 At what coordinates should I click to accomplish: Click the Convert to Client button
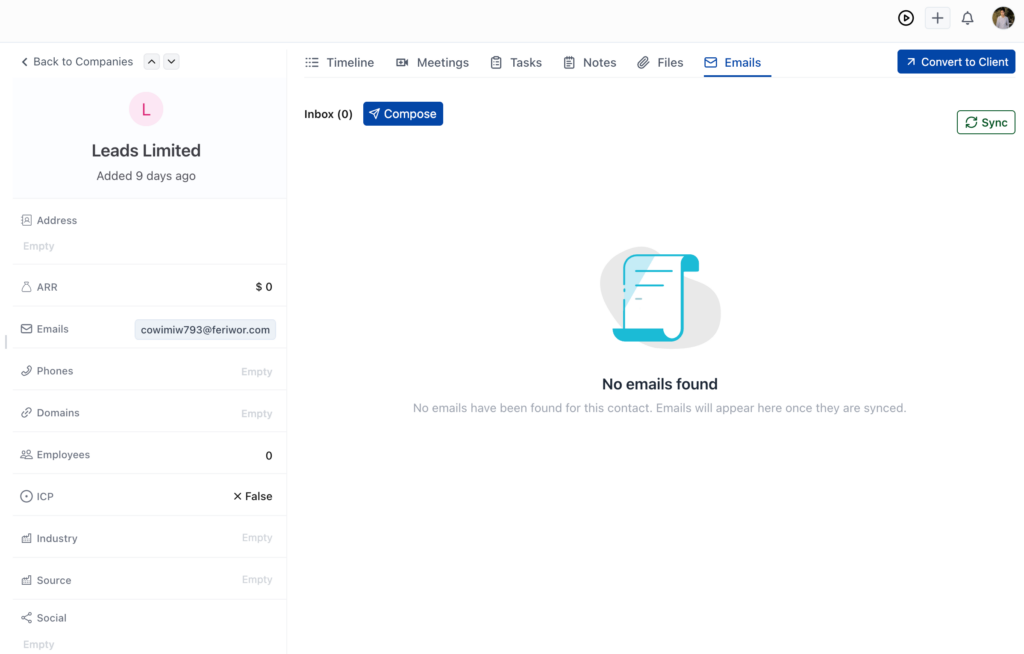[956, 61]
